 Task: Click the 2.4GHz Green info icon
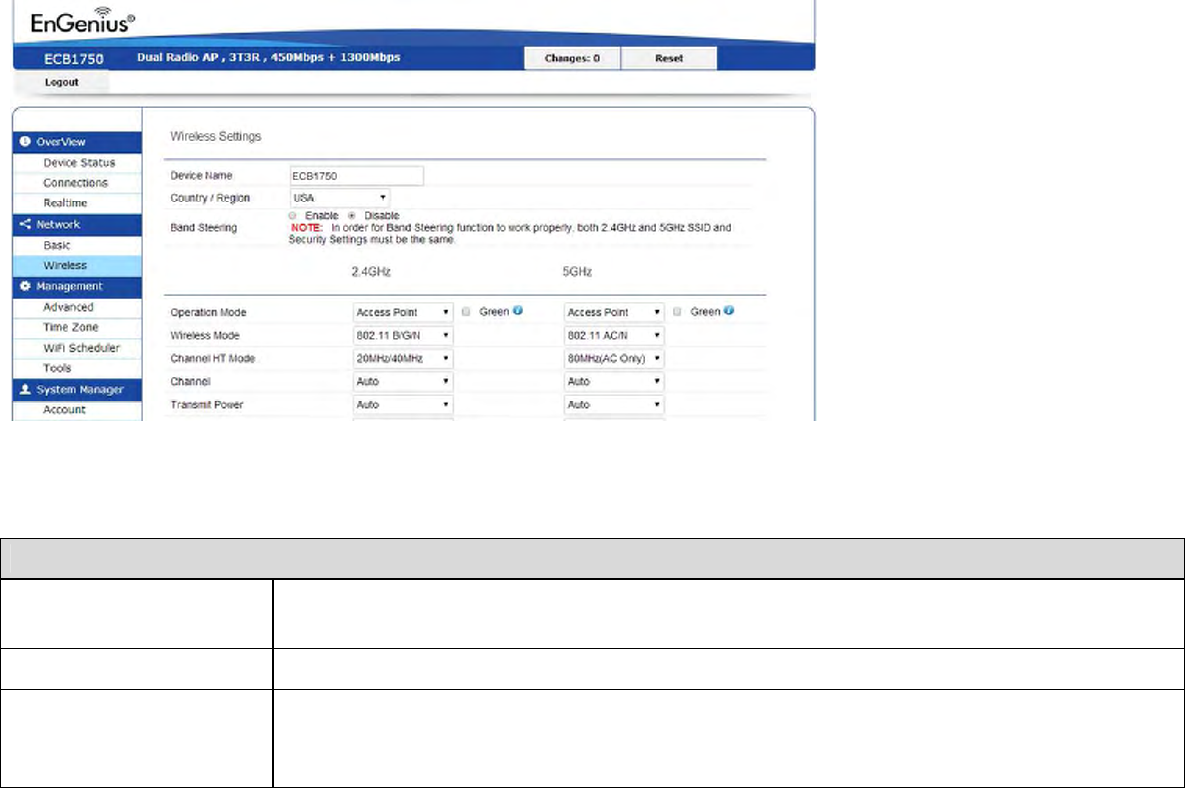(518, 311)
